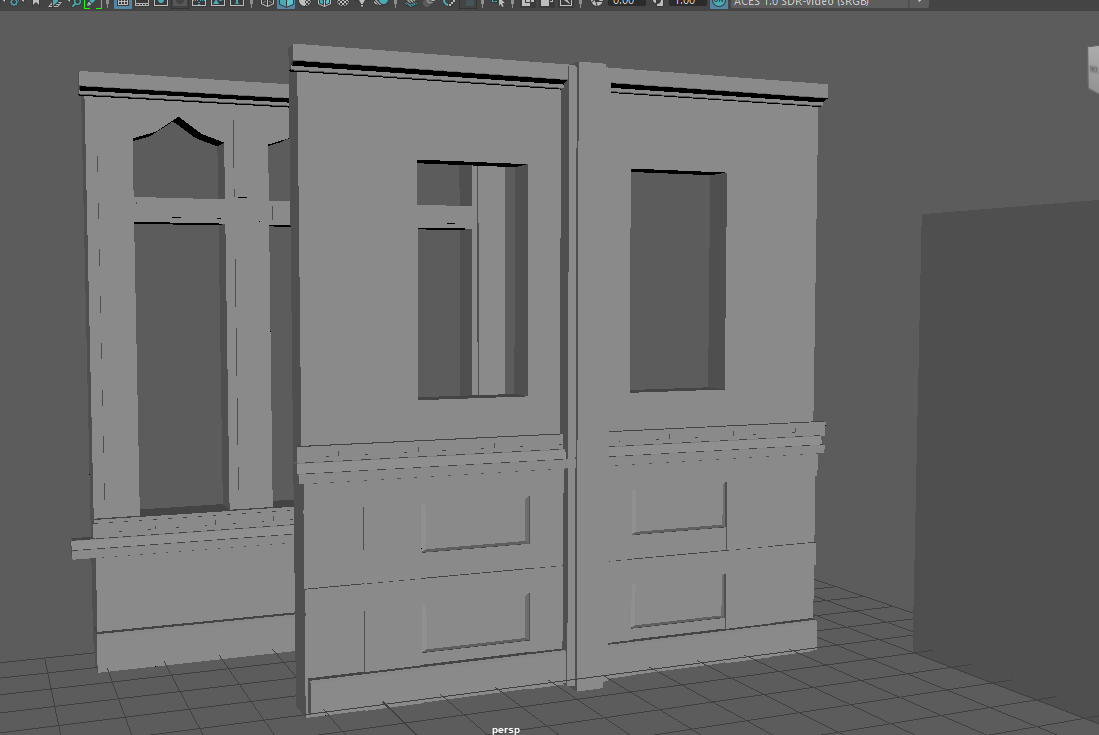
Task: Click the isolate select cursor icon
Action: pos(498,3)
